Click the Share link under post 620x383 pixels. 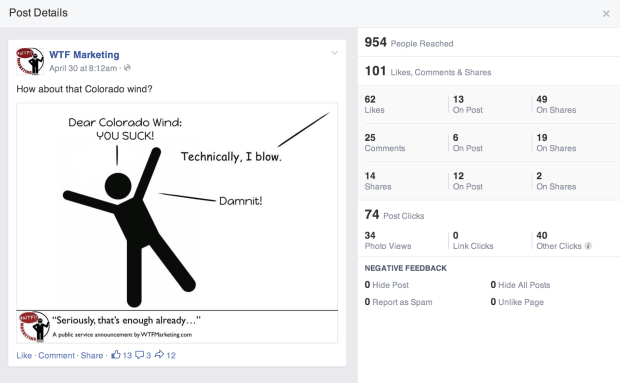[x=92, y=355]
